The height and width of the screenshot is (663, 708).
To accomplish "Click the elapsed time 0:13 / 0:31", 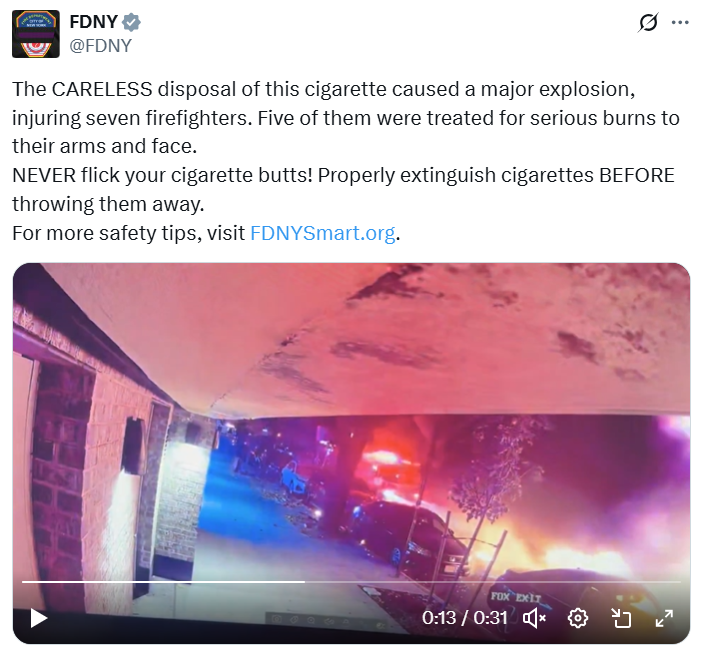I will click(465, 618).
